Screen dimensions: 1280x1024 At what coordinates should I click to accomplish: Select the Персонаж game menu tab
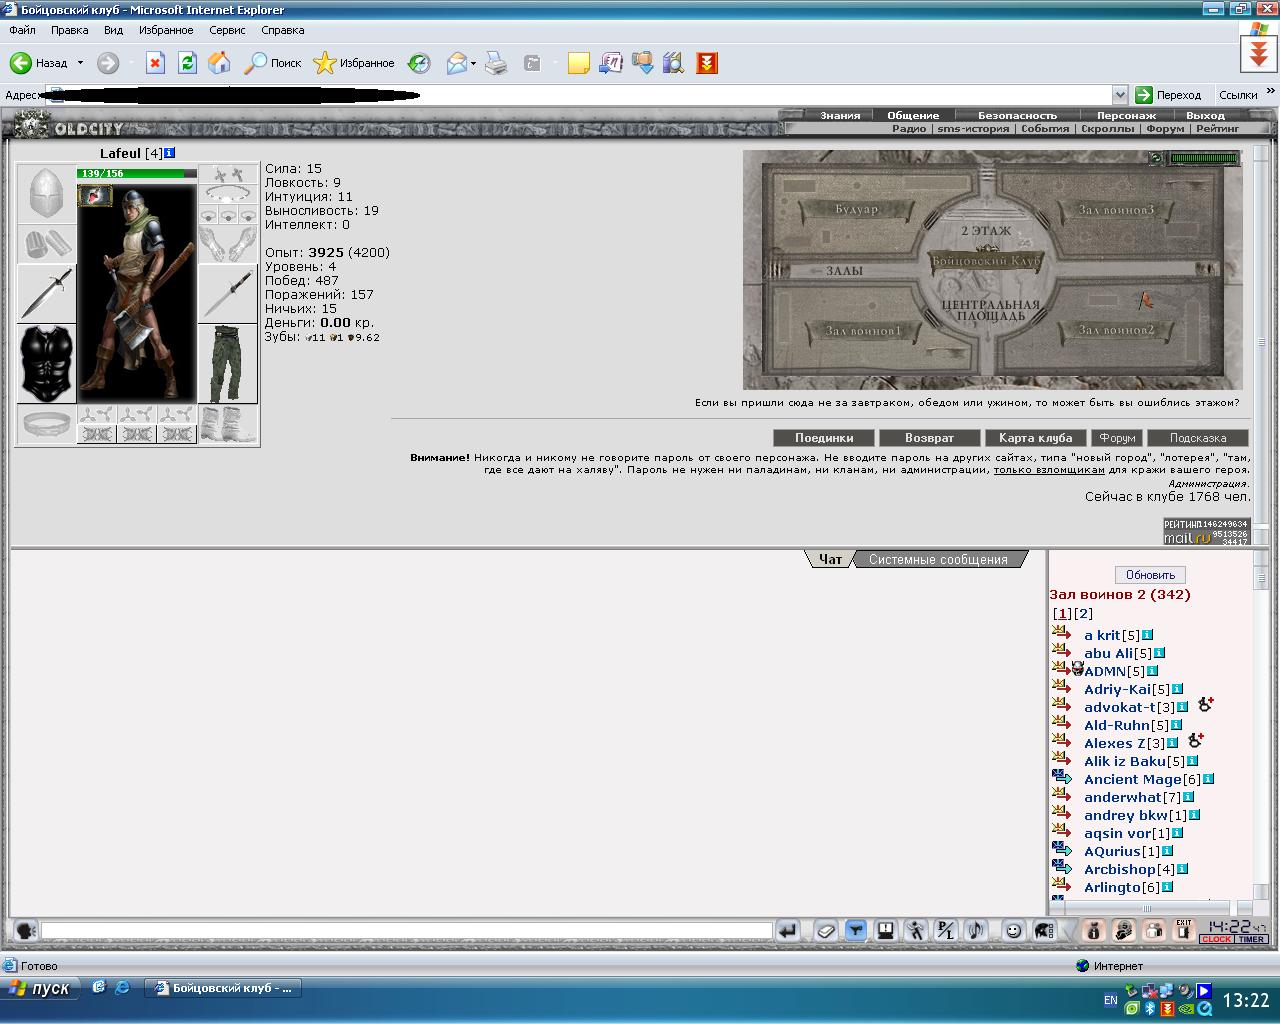click(1126, 115)
